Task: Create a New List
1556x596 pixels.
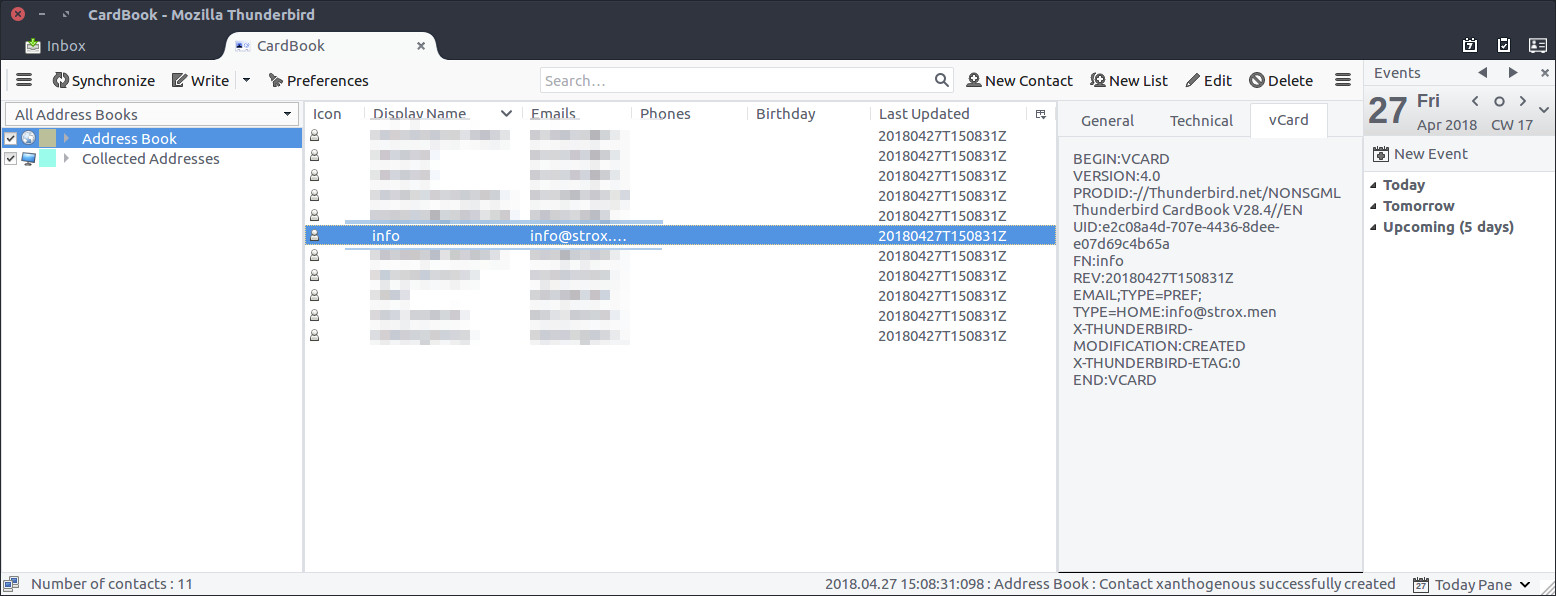Action: (1129, 80)
